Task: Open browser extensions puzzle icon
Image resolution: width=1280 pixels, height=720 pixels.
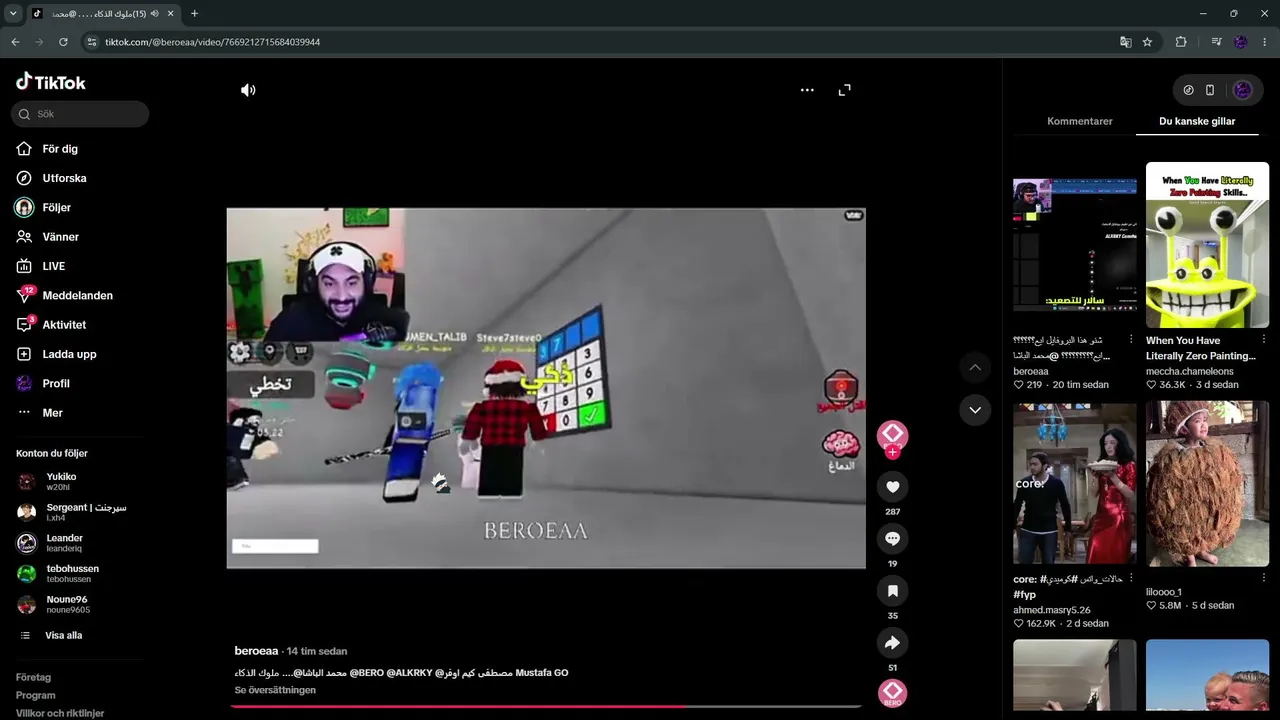Action: [x=1181, y=42]
